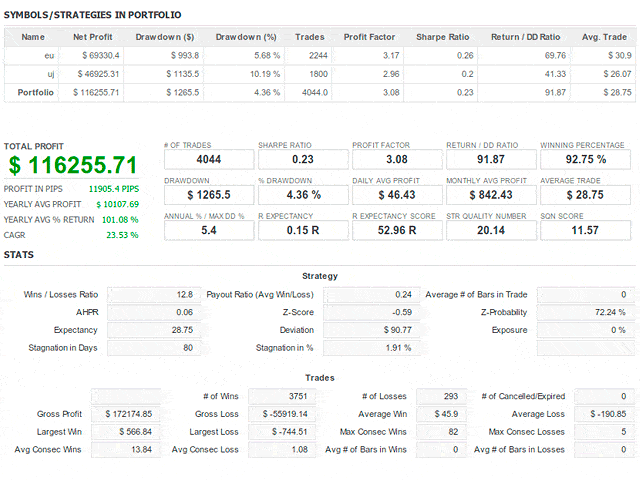Screen dimensions: 640x480
Task: Click the # of Trades box showing 4044
Action: click(209, 159)
